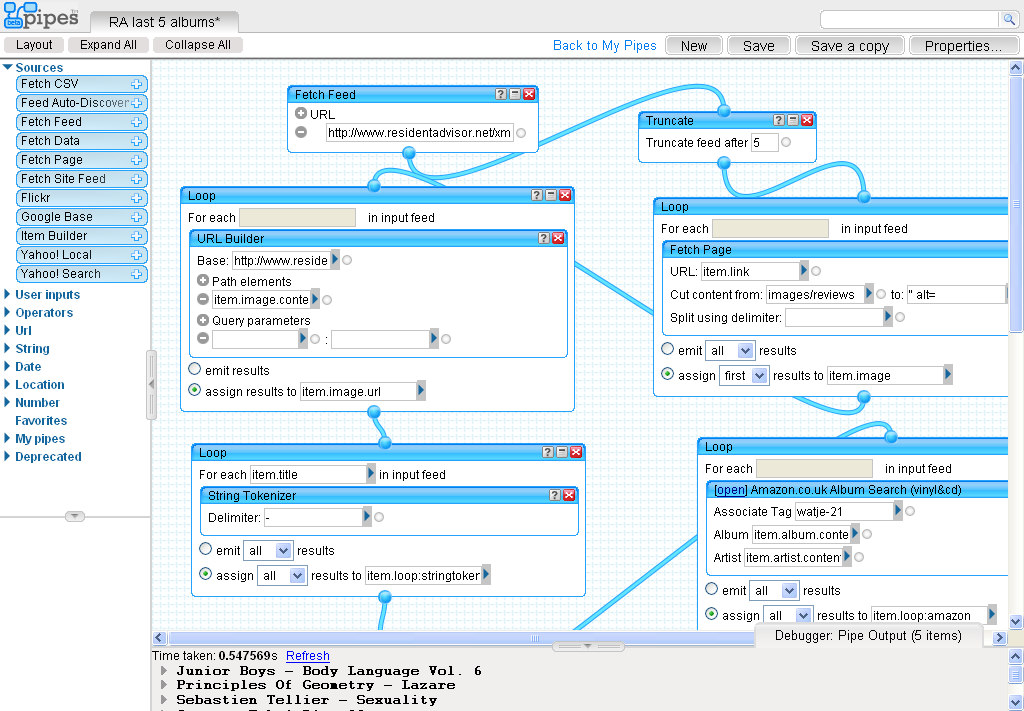The image size is (1024, 711).
Task: Focus the search box at top right
Action: coord(912,19)
